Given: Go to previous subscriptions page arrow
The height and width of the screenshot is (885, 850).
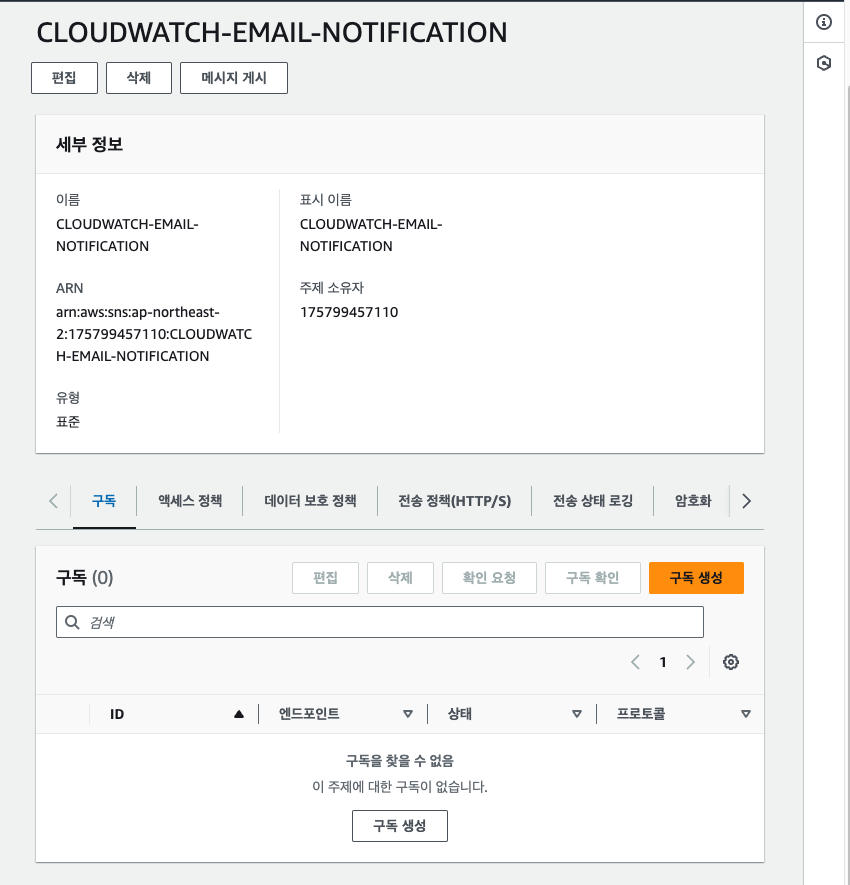Looking at the screenshot, I should pos(636,662).
